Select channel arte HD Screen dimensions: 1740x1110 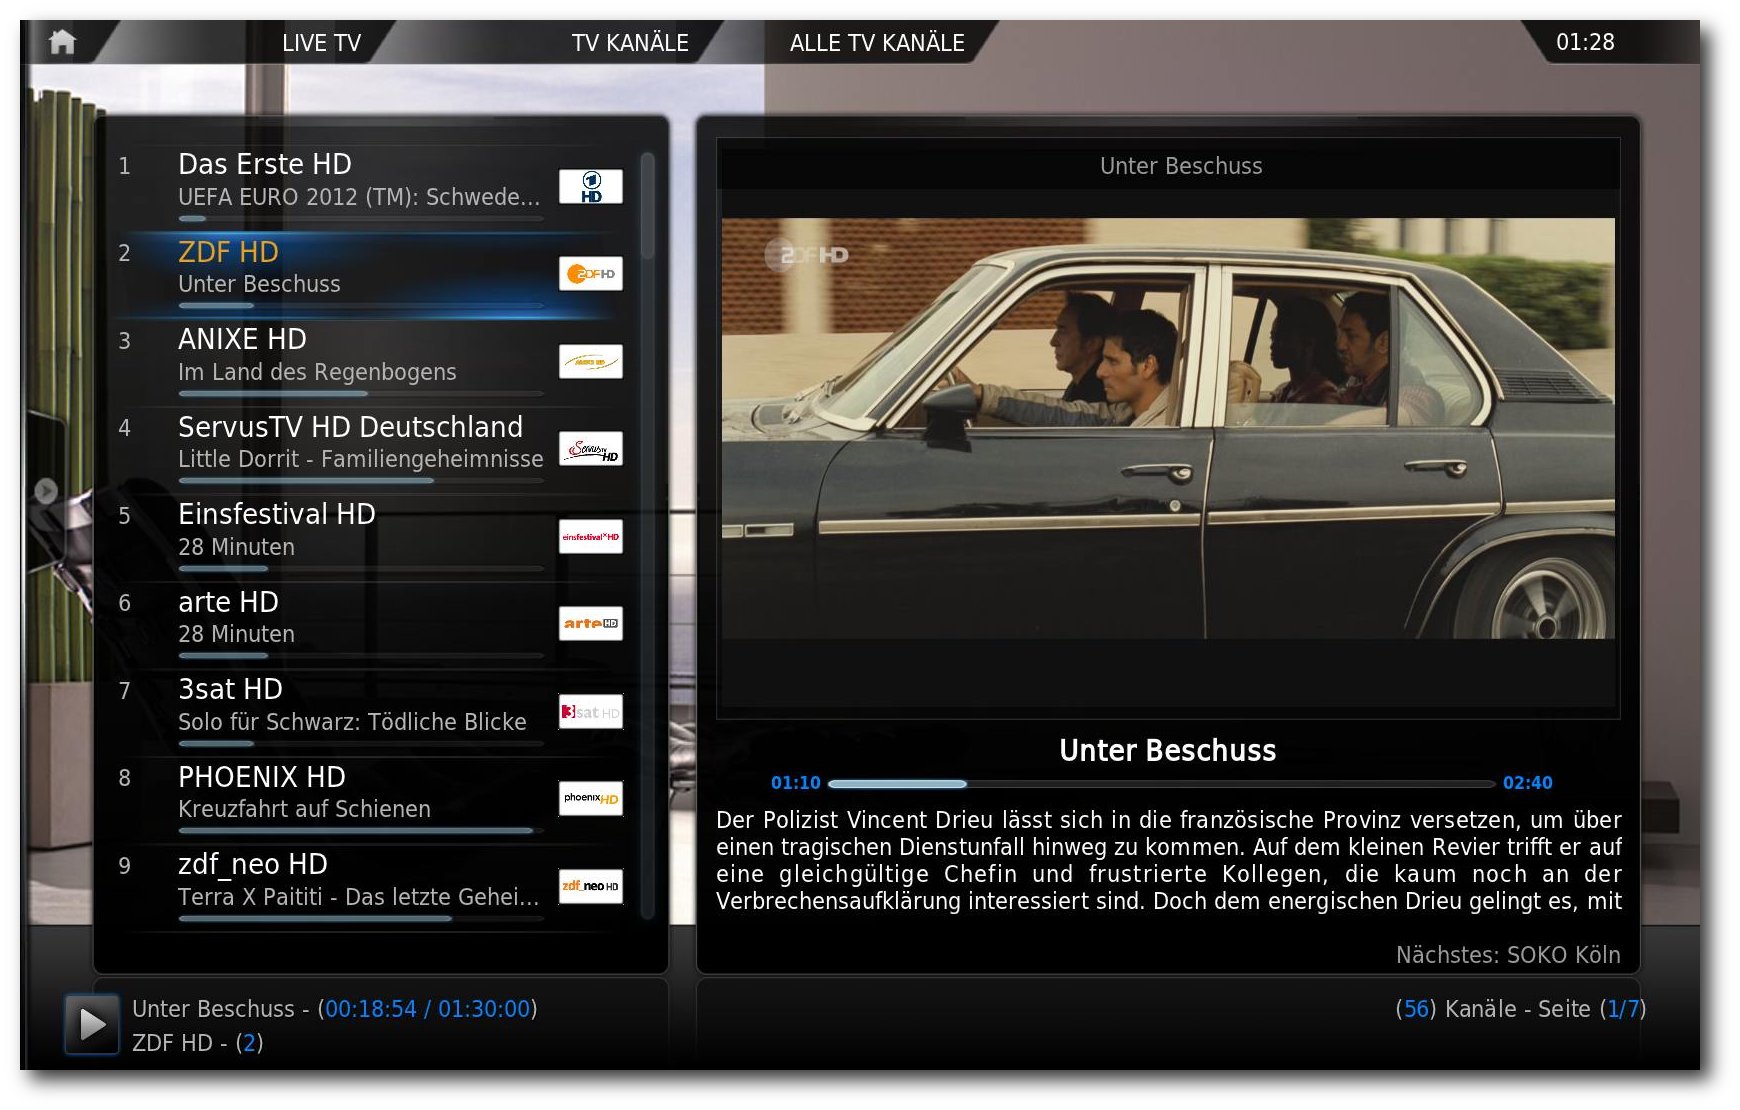point(370,623)
